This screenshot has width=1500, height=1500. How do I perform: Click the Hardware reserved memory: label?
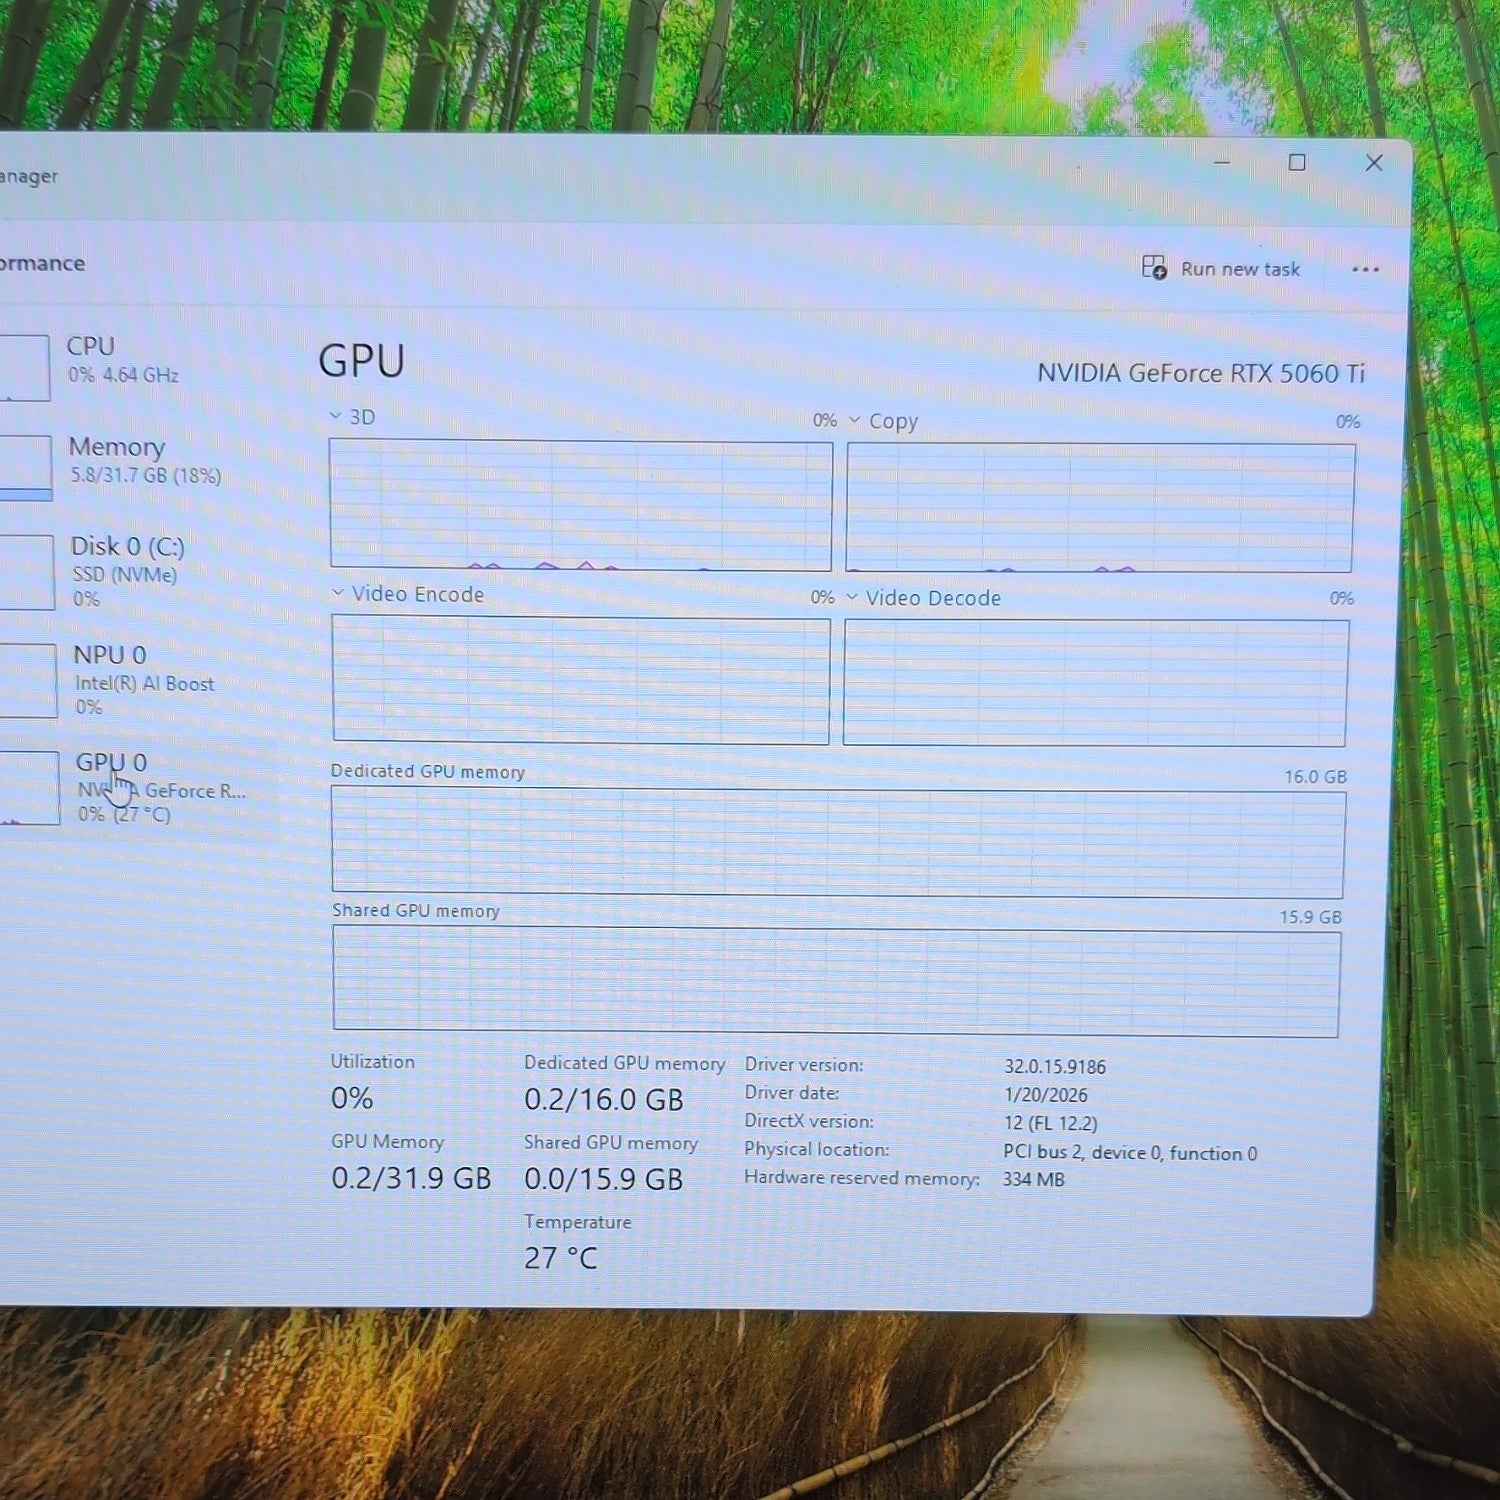pos(862,1178)
